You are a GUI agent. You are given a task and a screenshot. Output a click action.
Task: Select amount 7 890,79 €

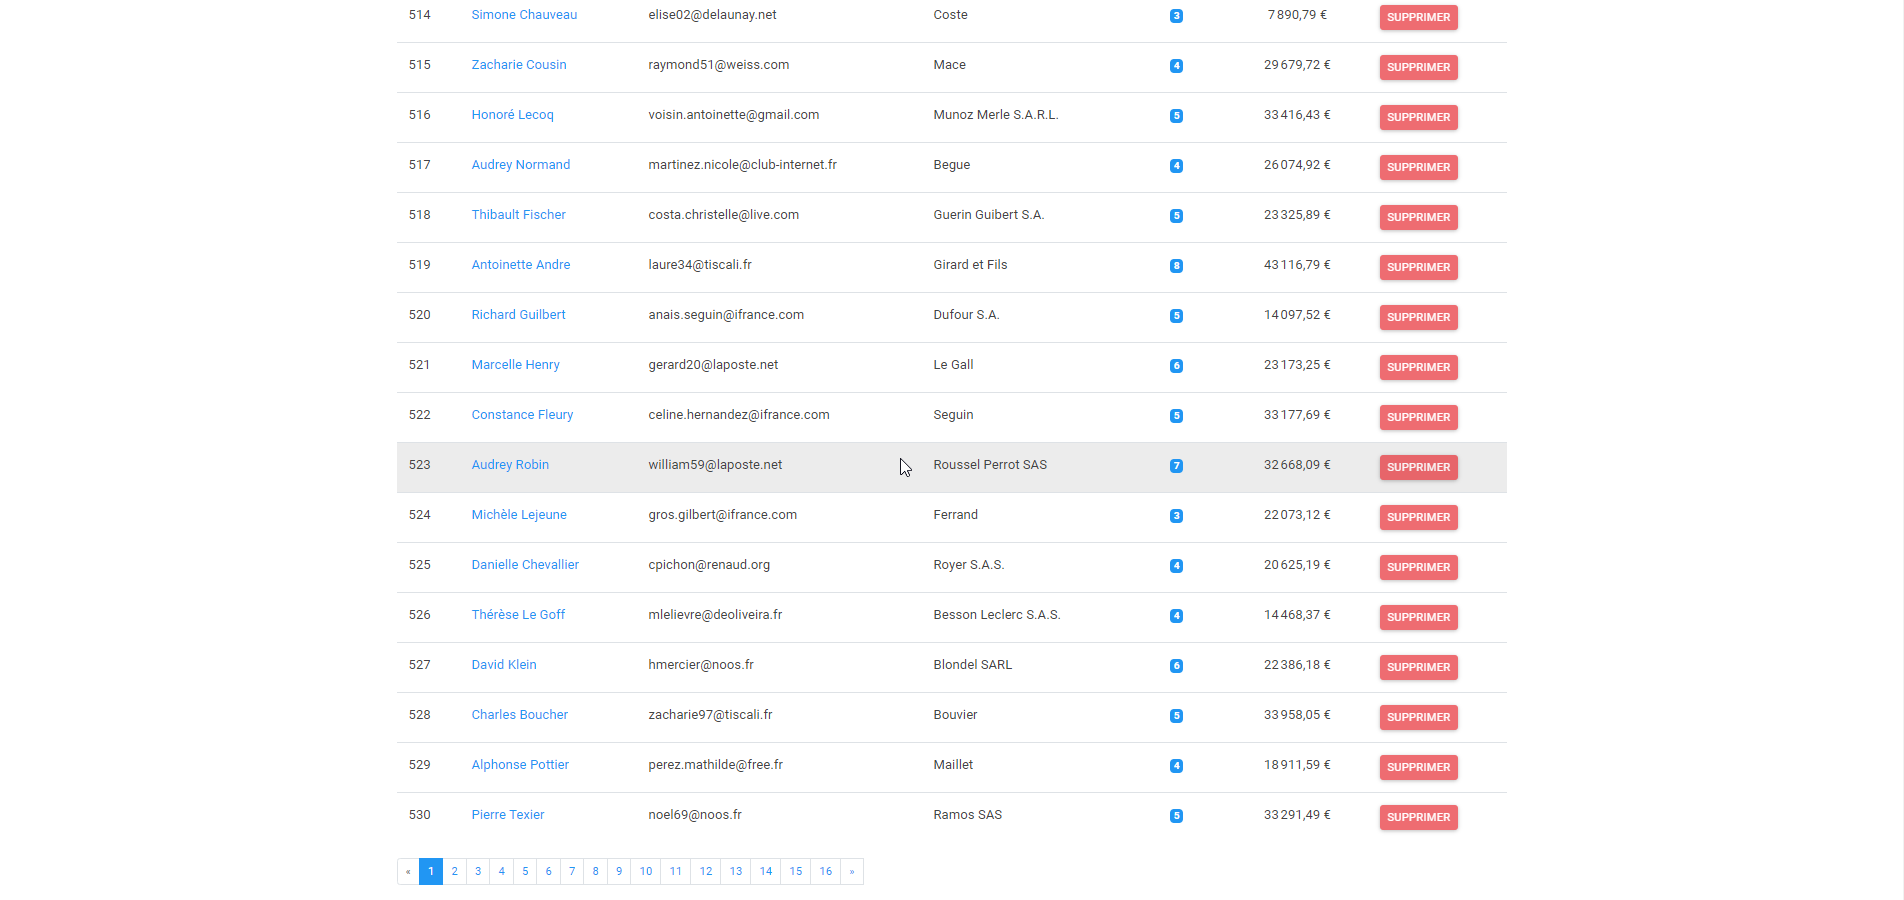(1297, 15)
